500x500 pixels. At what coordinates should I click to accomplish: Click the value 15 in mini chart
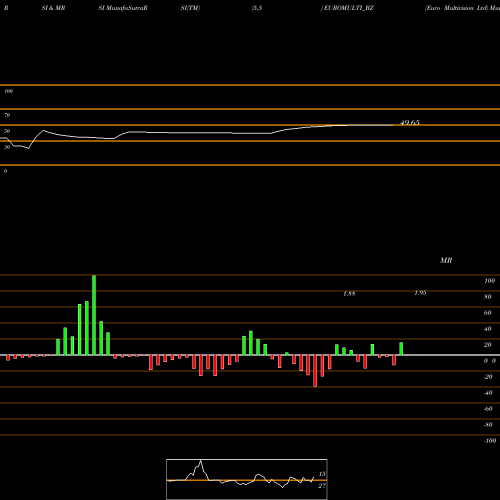tap(322, 474)
